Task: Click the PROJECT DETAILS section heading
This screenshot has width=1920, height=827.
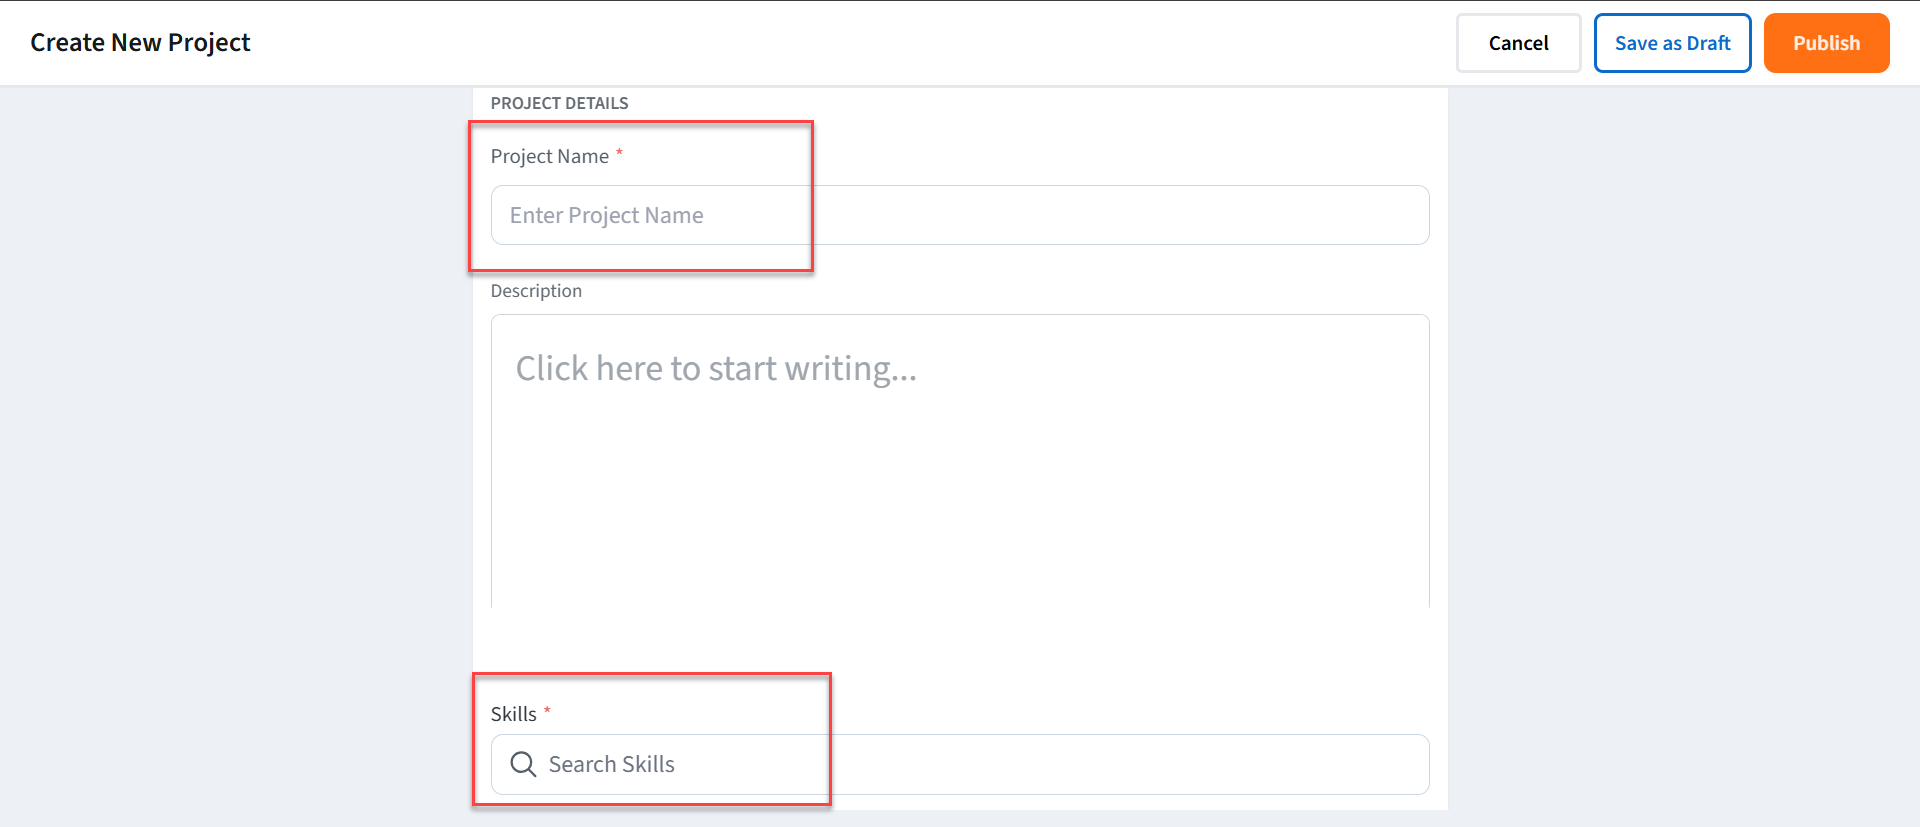Action: pos(559,103)
